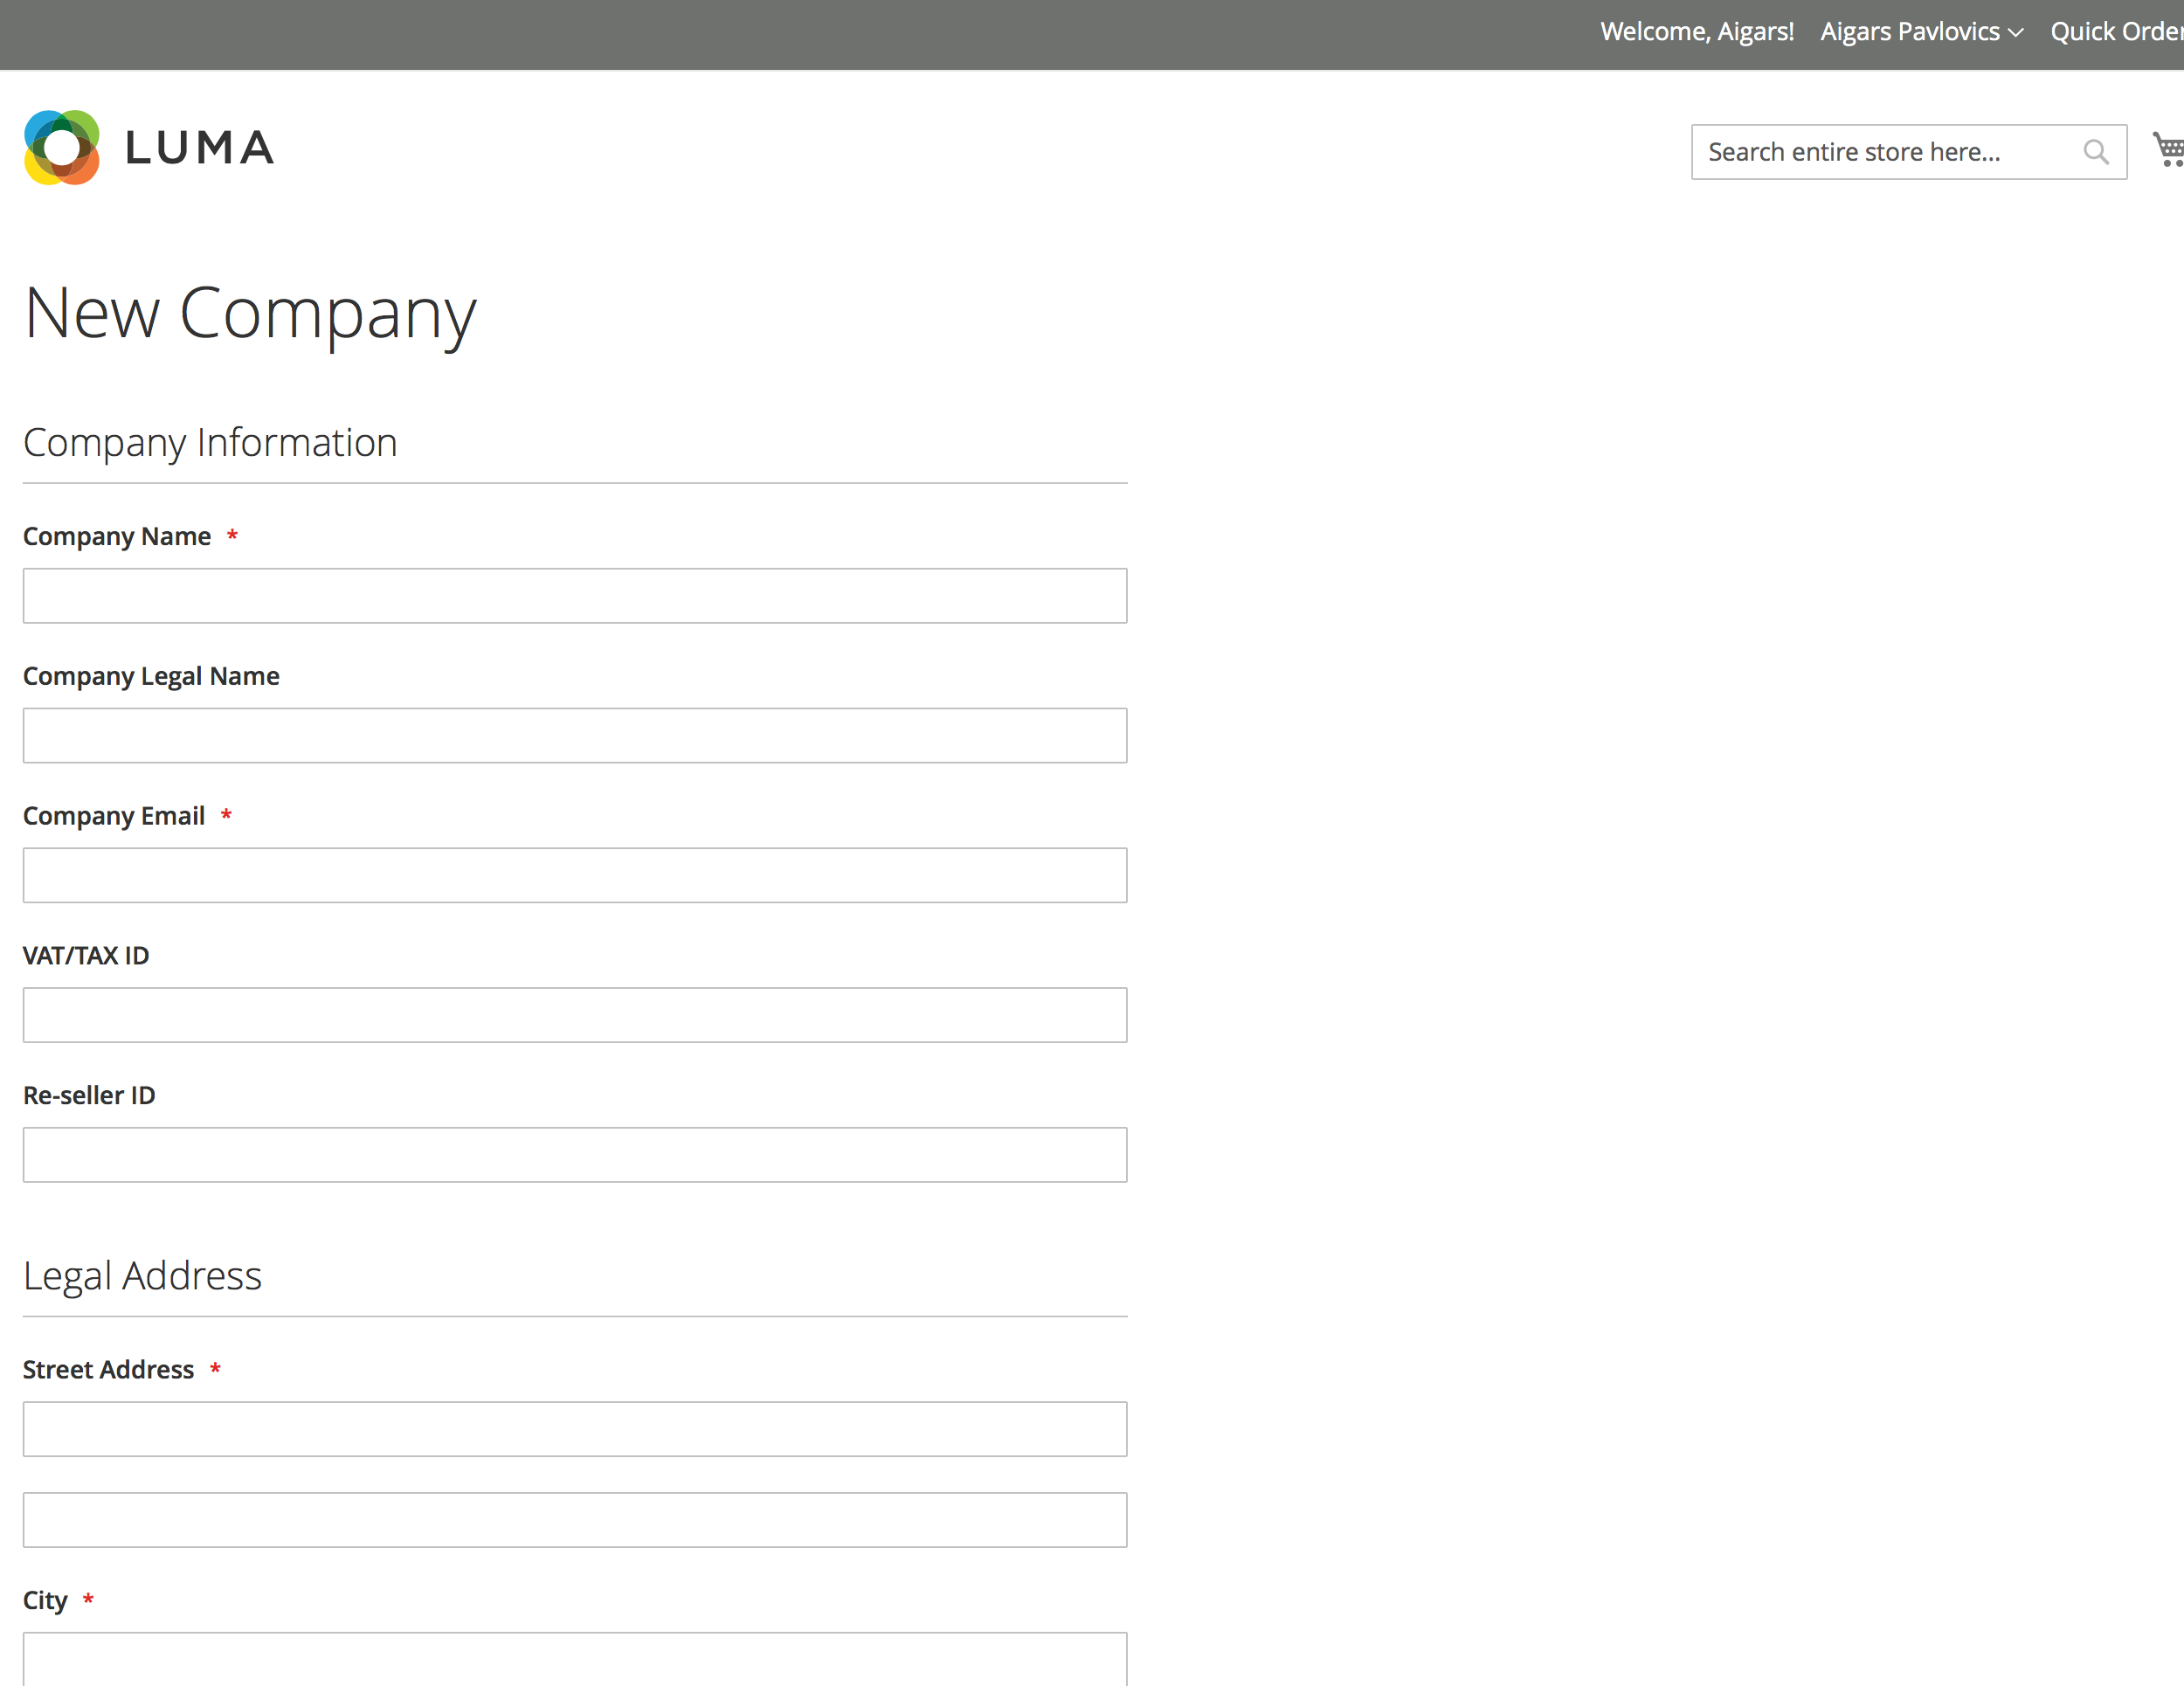Click the Street Address label
The width and height of the screenshot is (2184, 1686).
(108, 1370)
